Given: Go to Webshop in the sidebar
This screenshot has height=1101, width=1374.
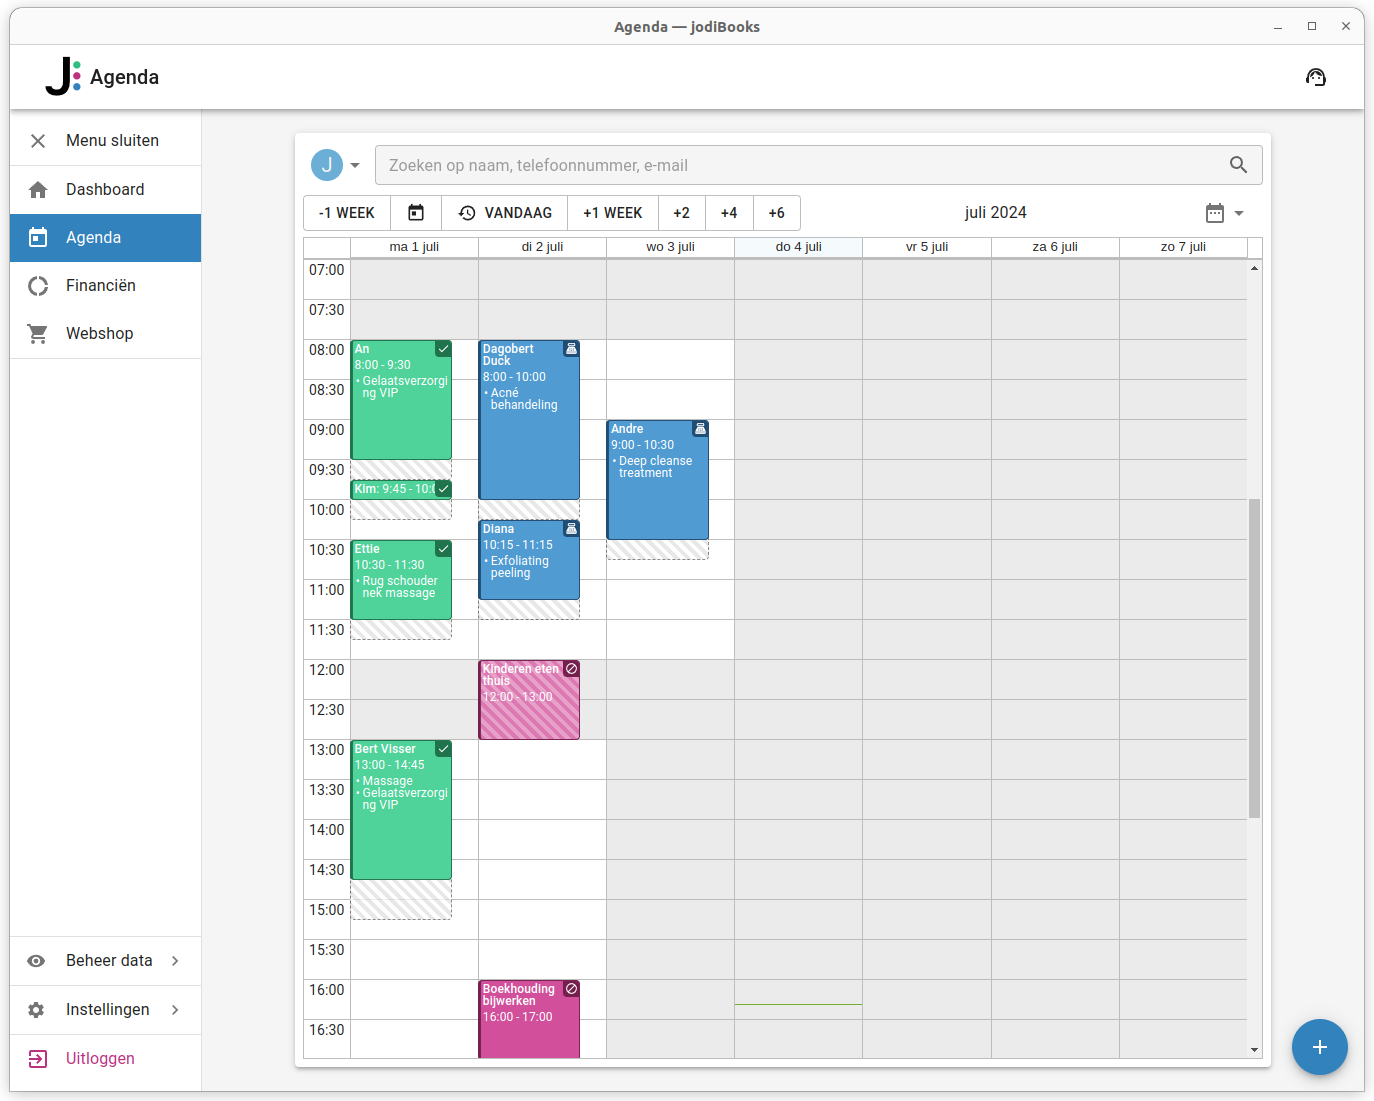Looking at the screenshot, I should 105,334.
